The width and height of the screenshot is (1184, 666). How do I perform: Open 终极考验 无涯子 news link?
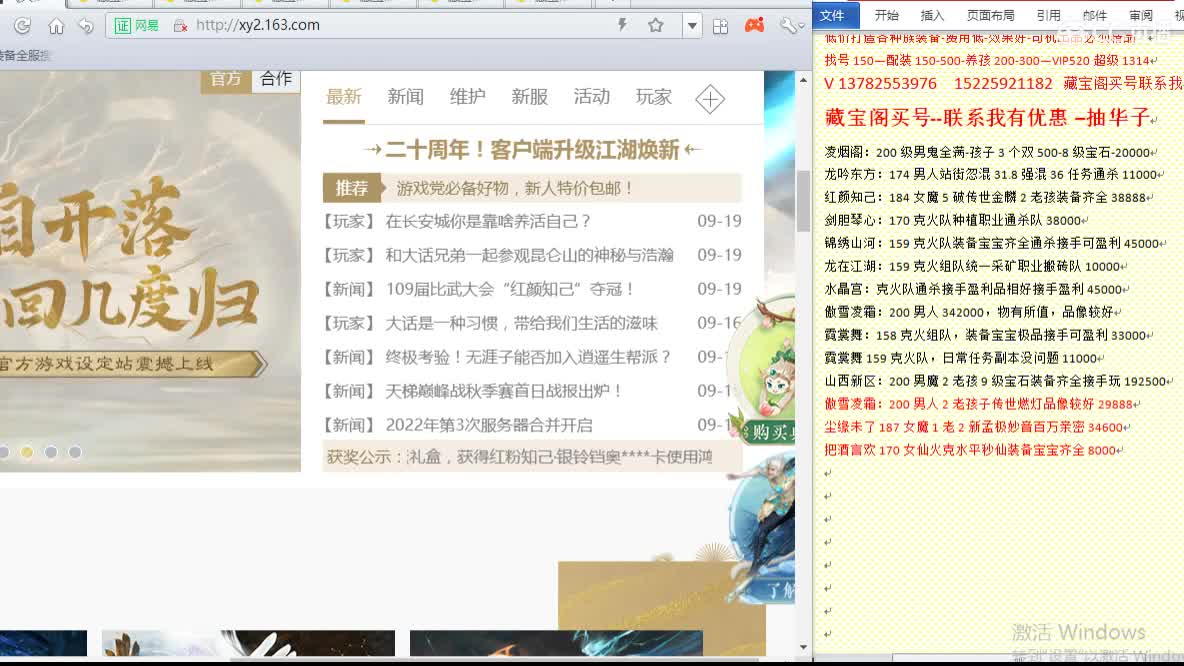(x=529, y=357)
